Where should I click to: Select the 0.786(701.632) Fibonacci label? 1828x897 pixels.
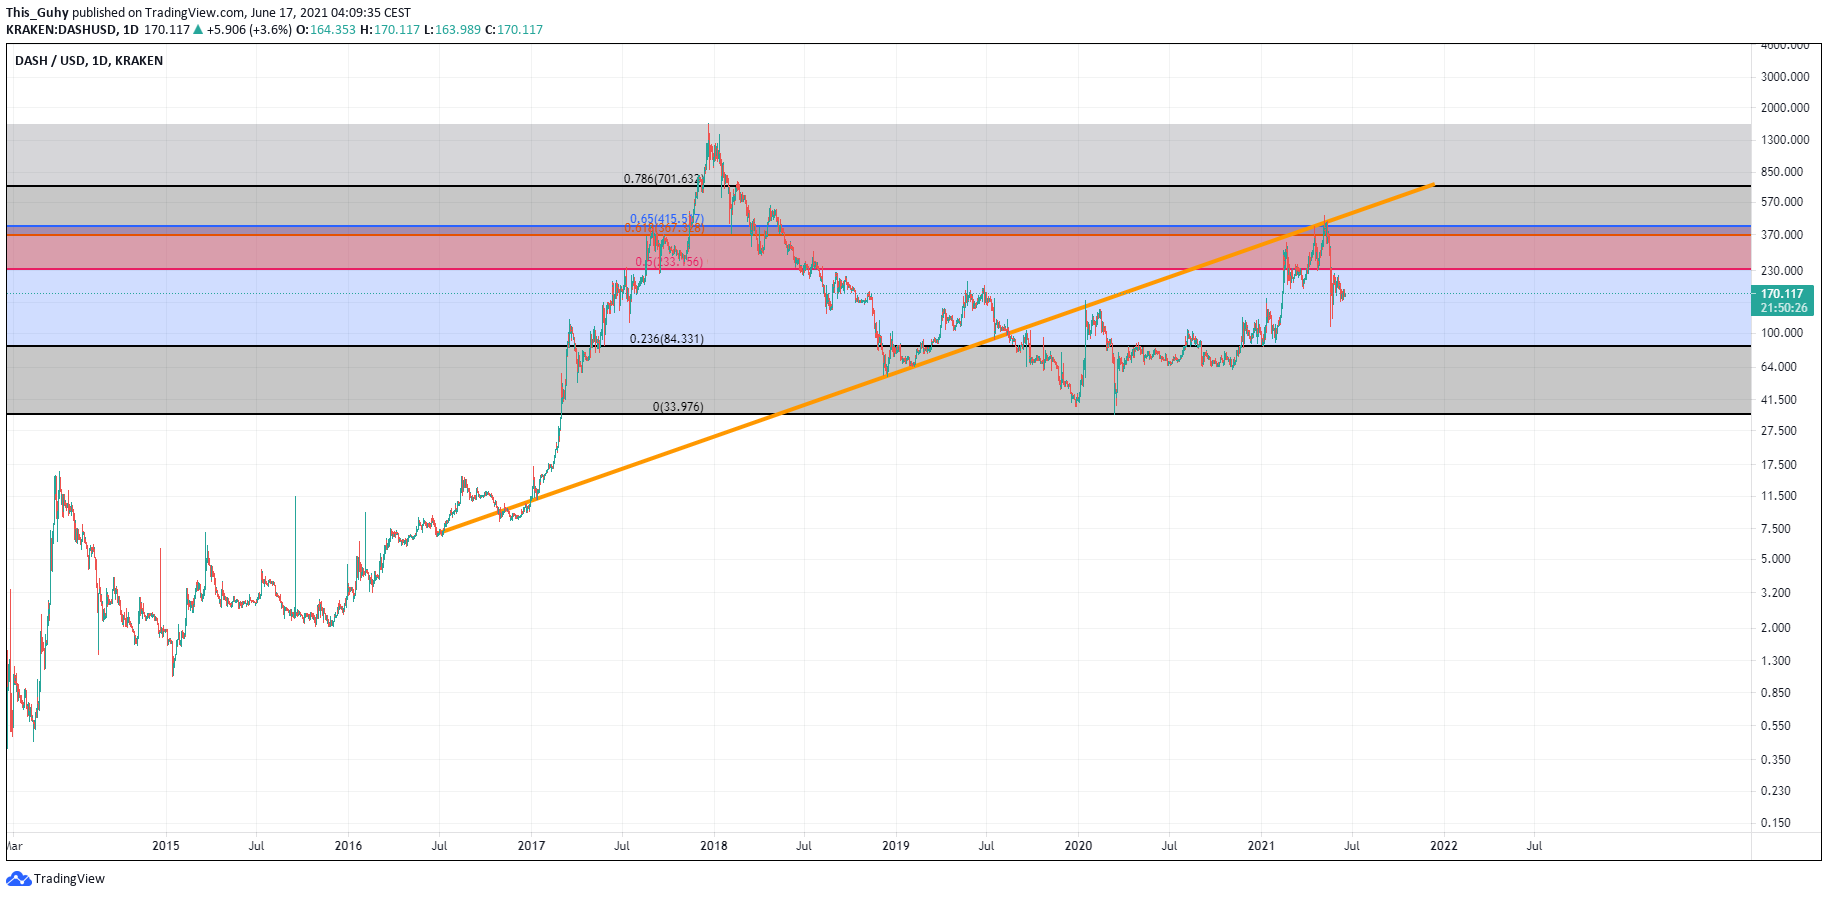[x=663, y=179]
